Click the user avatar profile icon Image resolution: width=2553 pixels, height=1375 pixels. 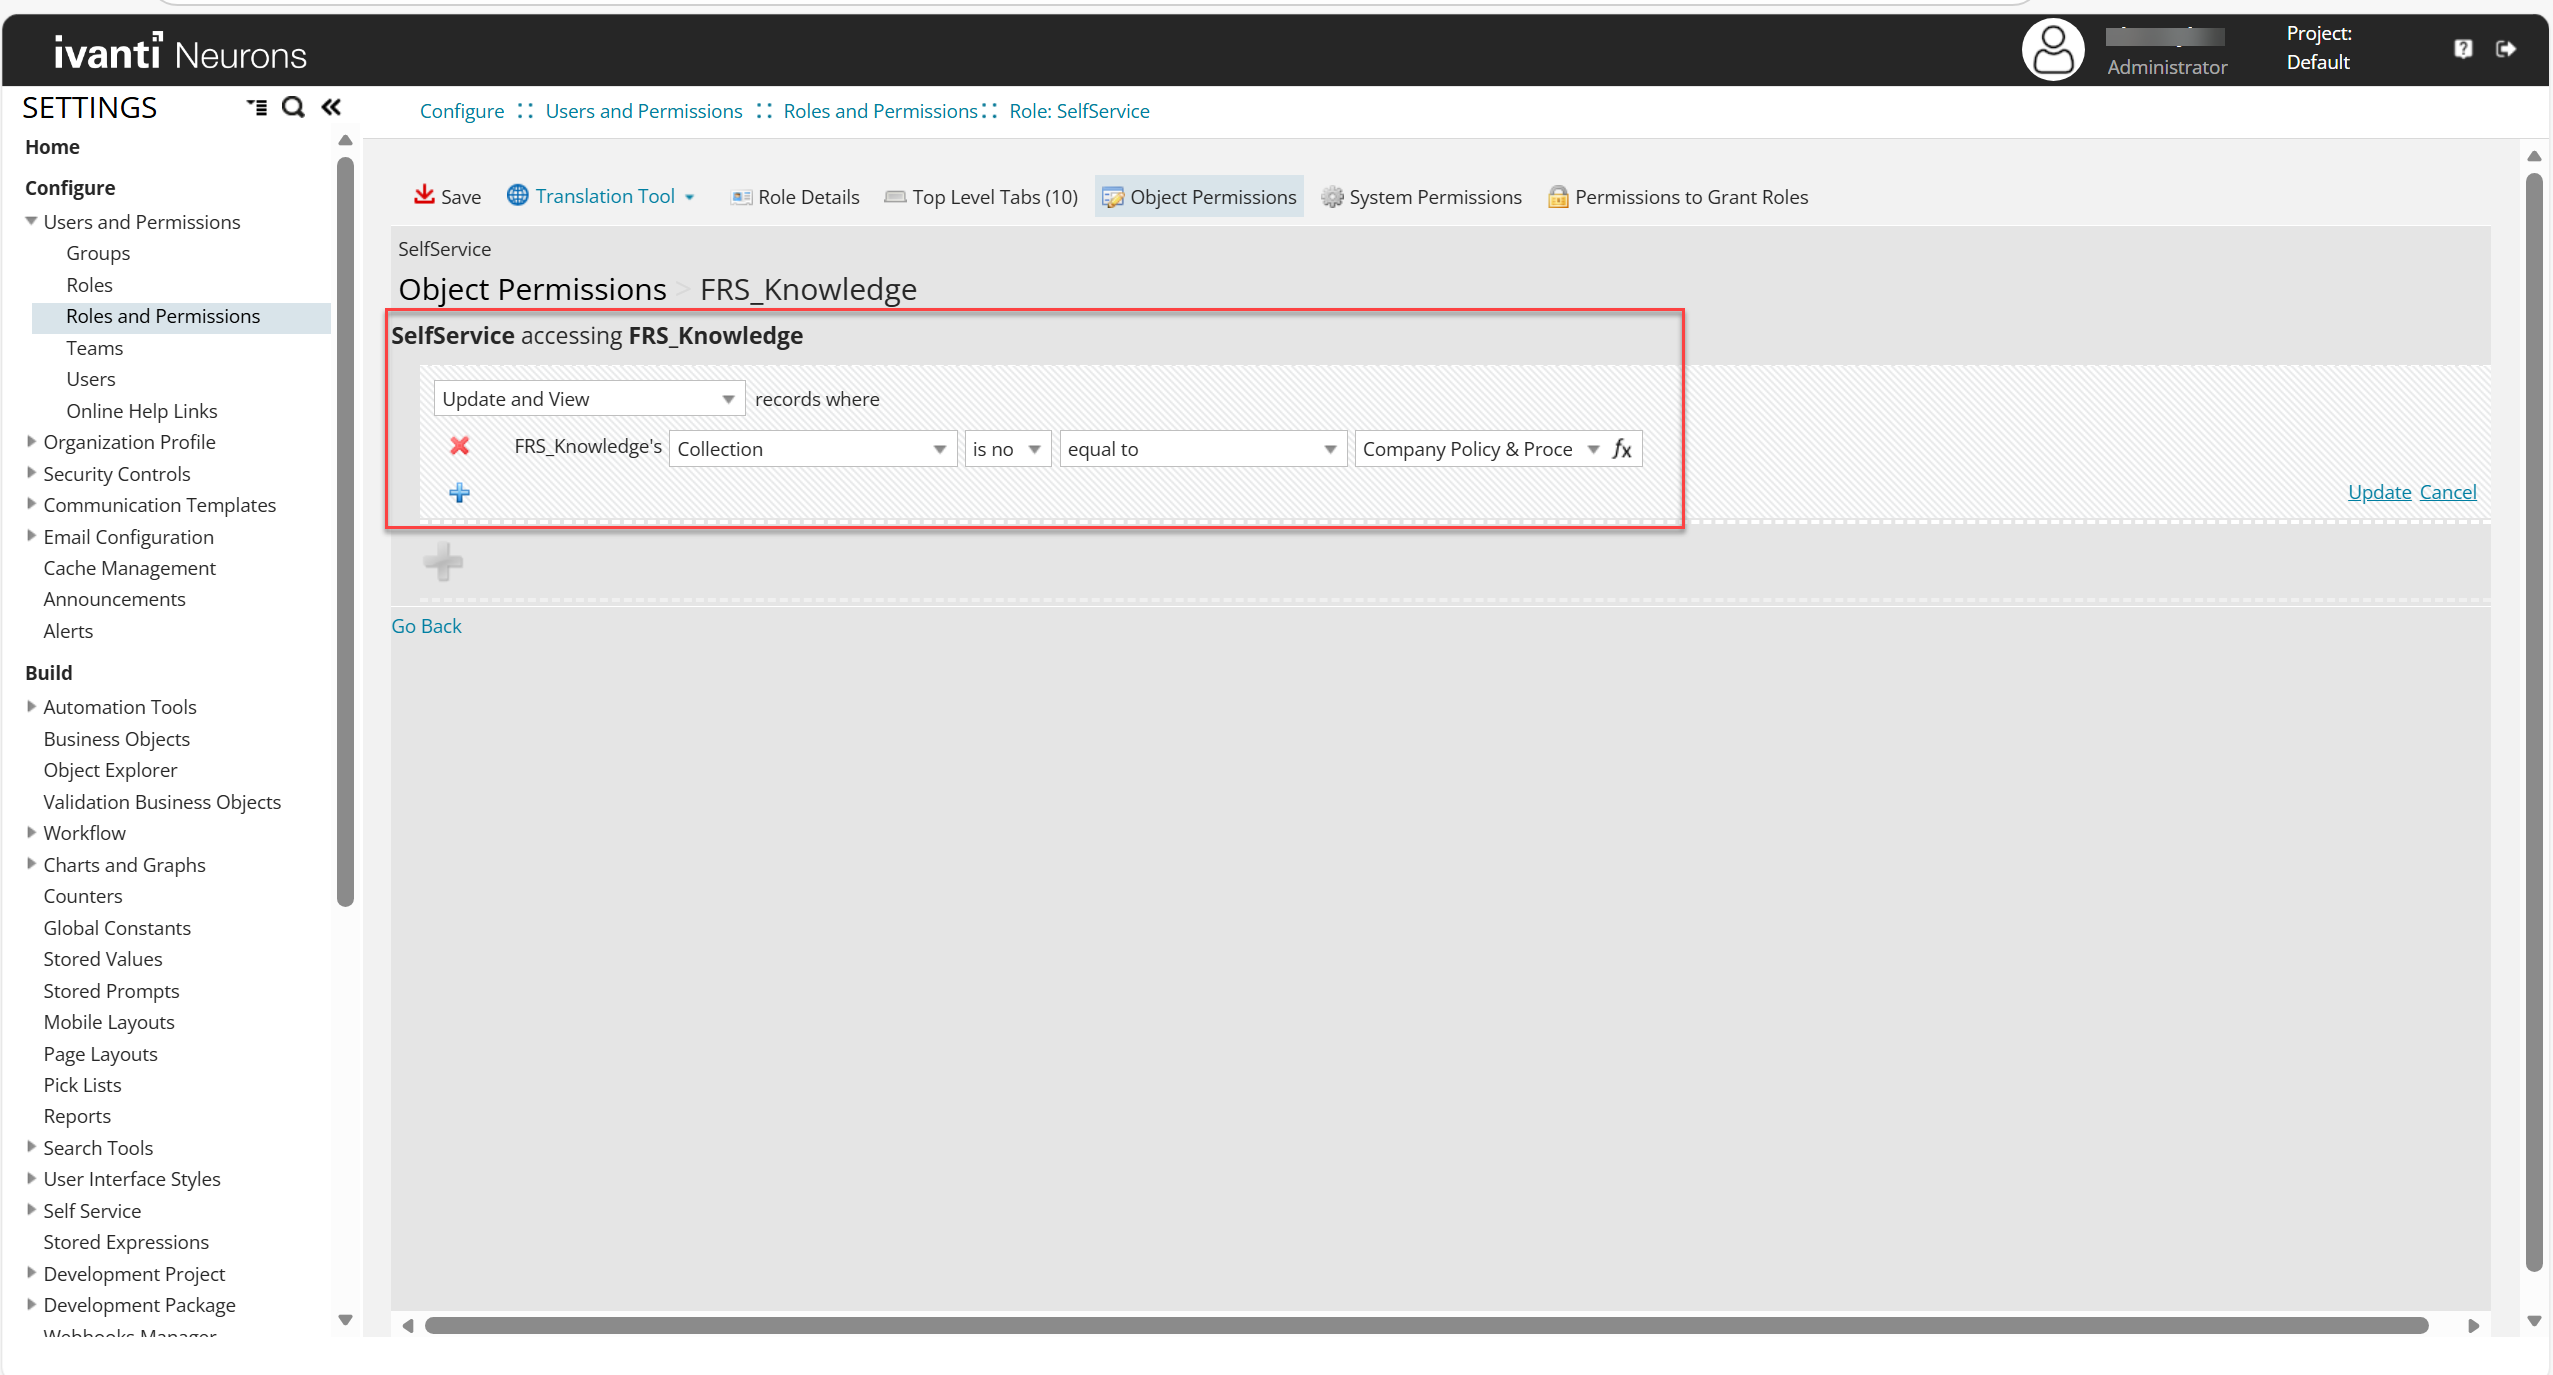coord(2053,49)
